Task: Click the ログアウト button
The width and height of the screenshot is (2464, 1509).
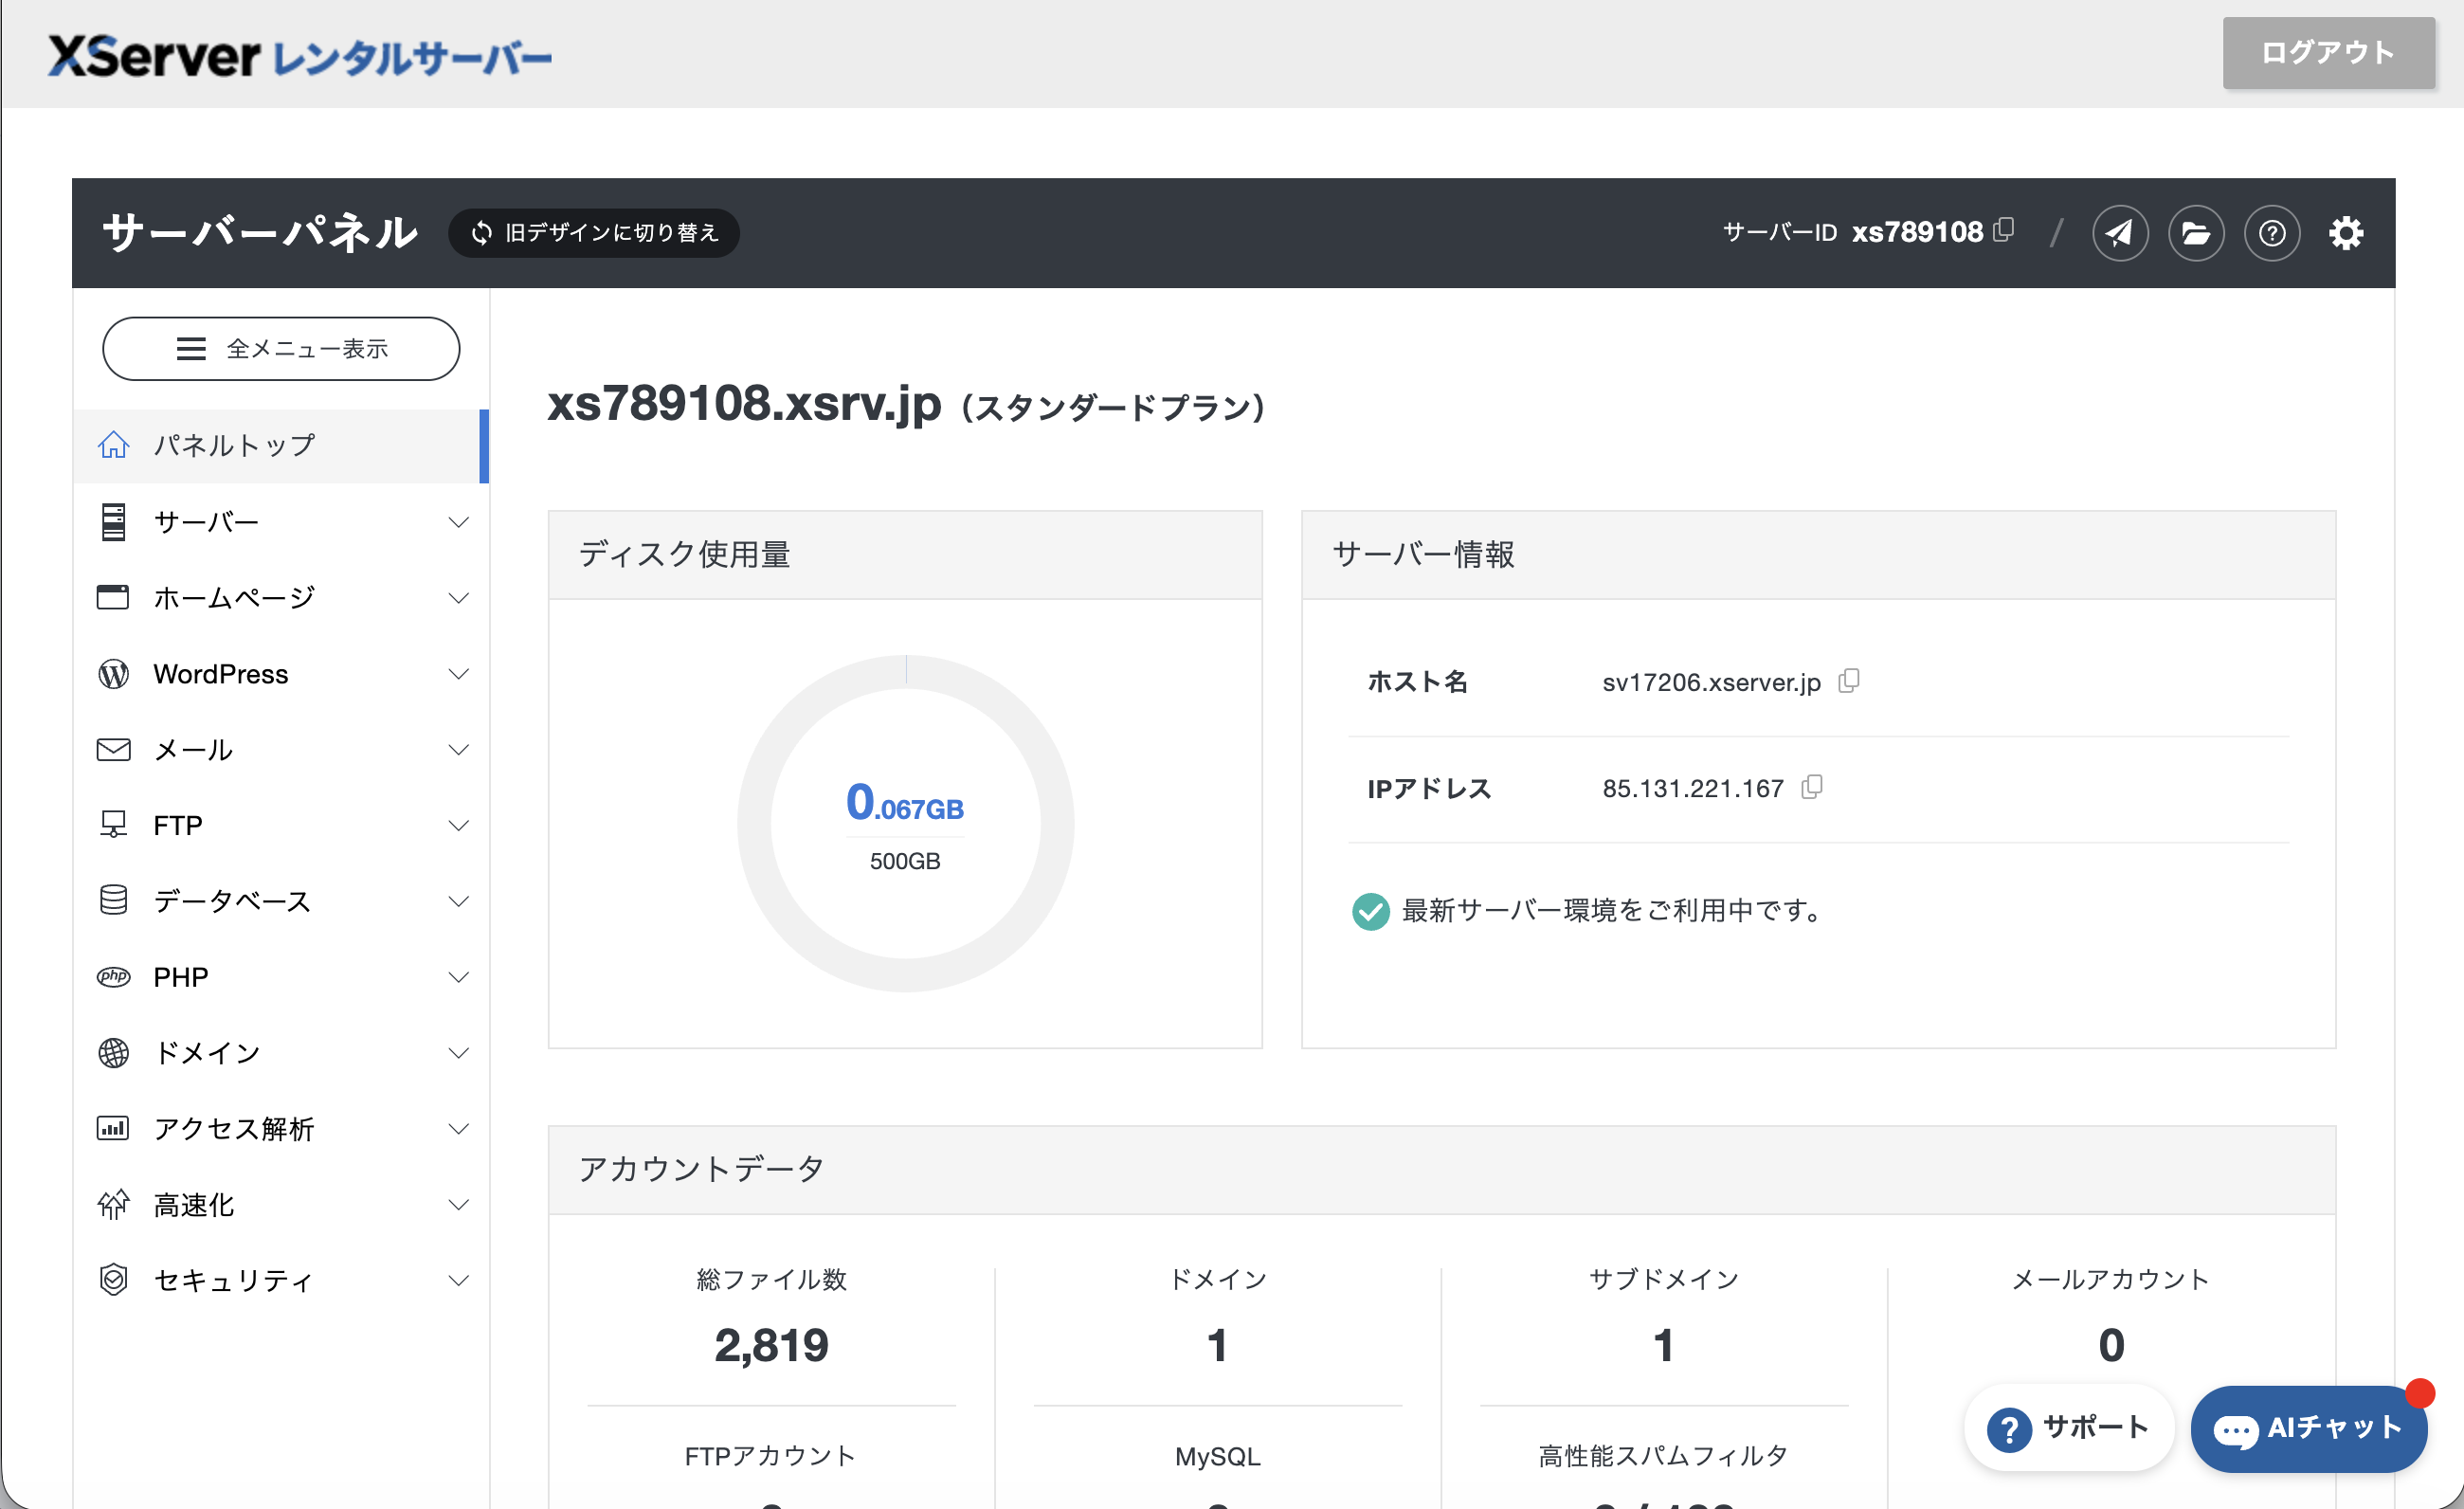Action: click(x=2329, y=52)
